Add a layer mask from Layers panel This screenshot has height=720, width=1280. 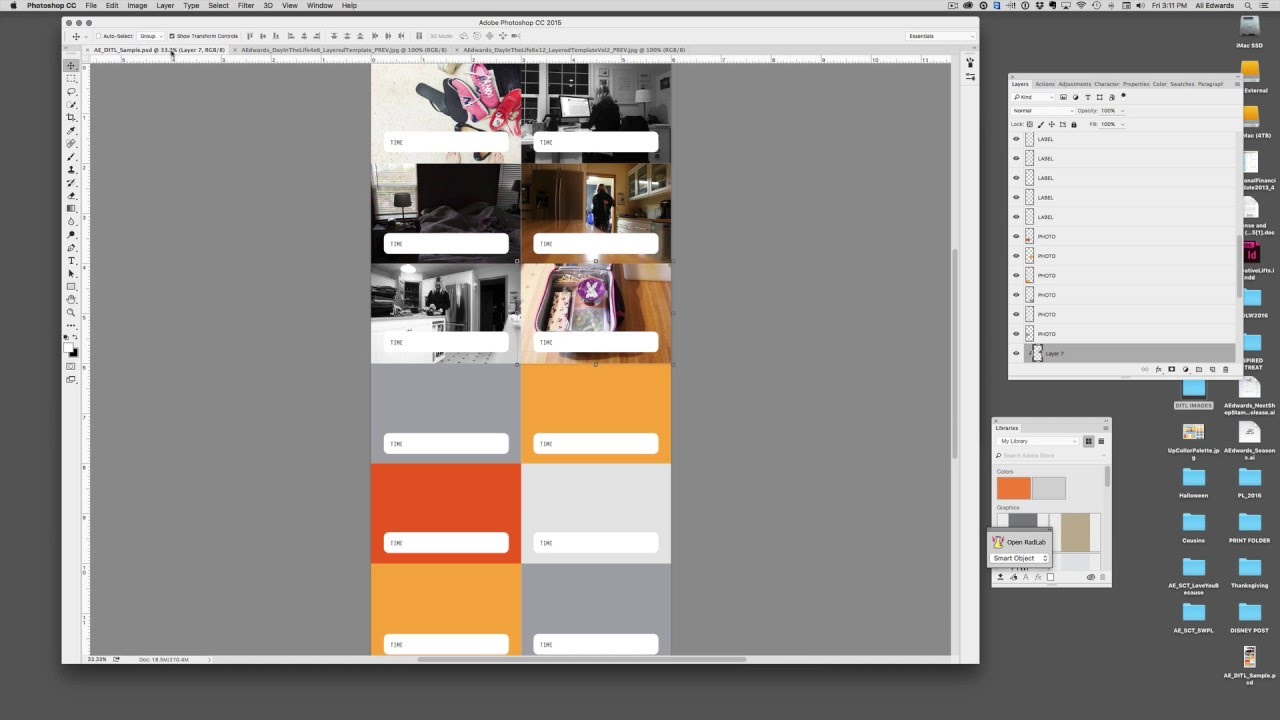[x=1172, y=369]
